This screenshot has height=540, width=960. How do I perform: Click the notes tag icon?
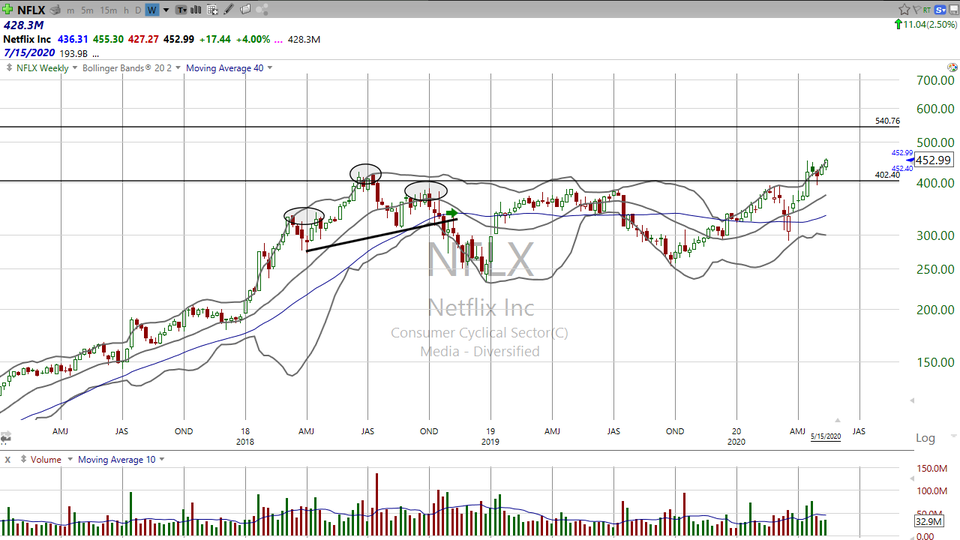tap(245, 10)
